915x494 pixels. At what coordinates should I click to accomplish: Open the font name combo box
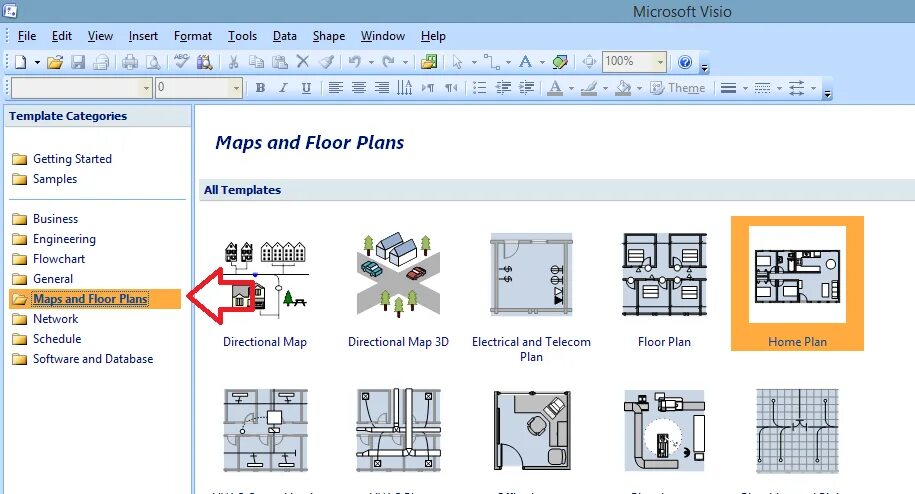click(82, 88)
